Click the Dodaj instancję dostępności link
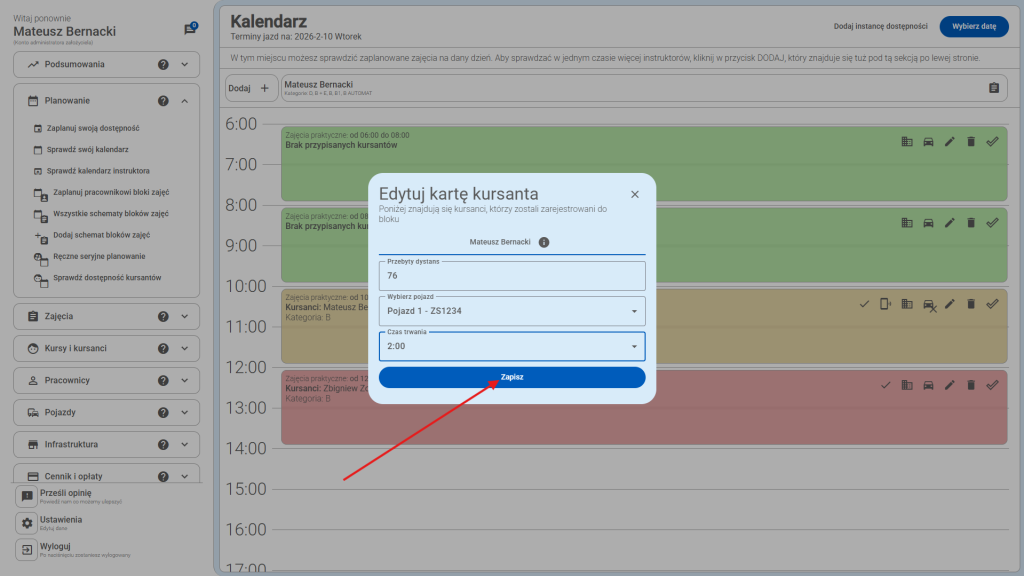1024x576 pixels. (880, 27)
